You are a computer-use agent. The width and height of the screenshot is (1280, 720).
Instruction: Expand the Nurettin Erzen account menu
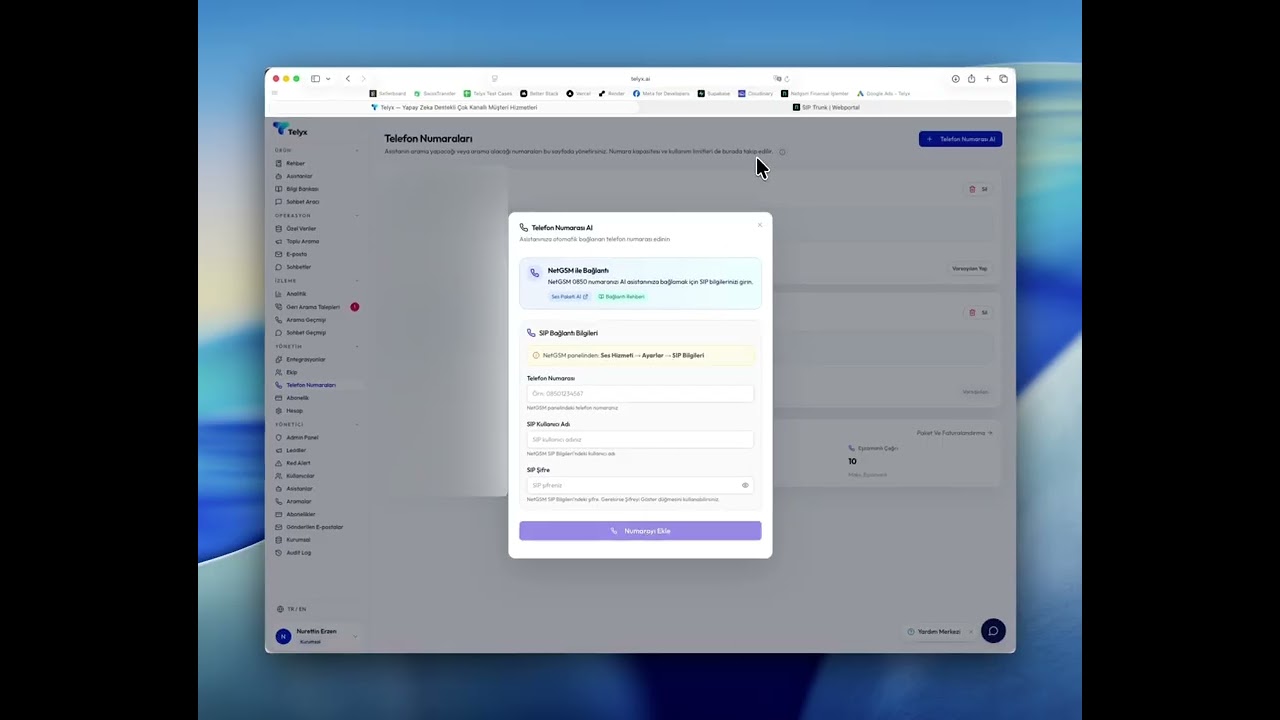[355, 636]
